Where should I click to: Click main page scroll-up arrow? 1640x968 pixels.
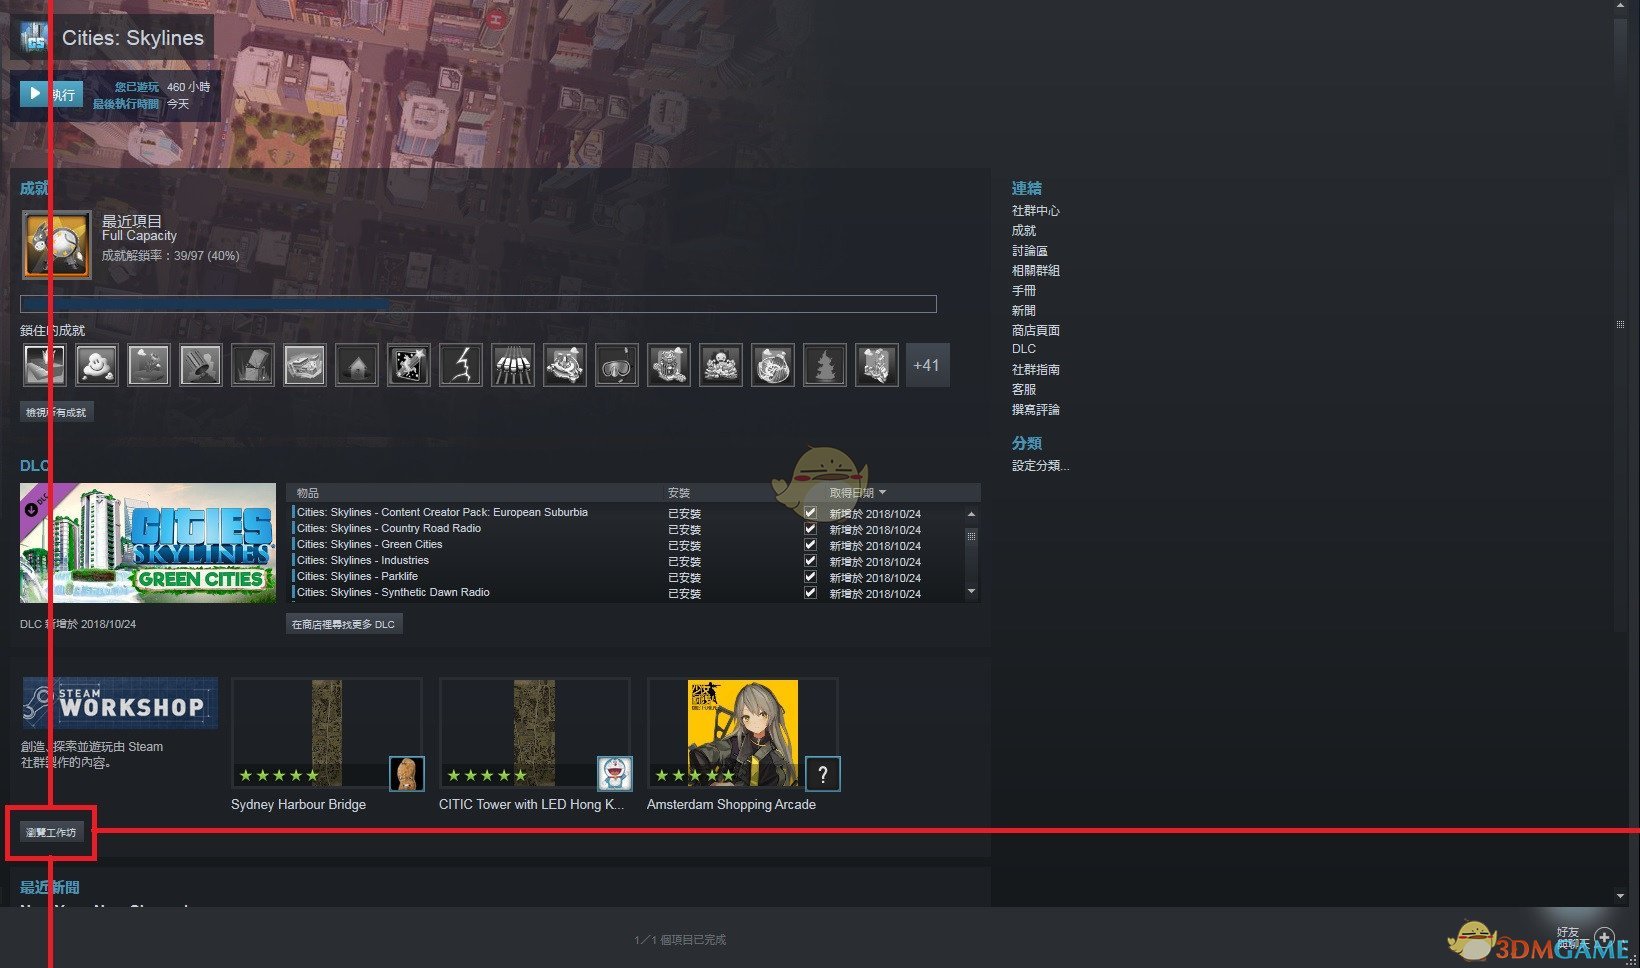pyautogui.click(x=1620, y=6)
